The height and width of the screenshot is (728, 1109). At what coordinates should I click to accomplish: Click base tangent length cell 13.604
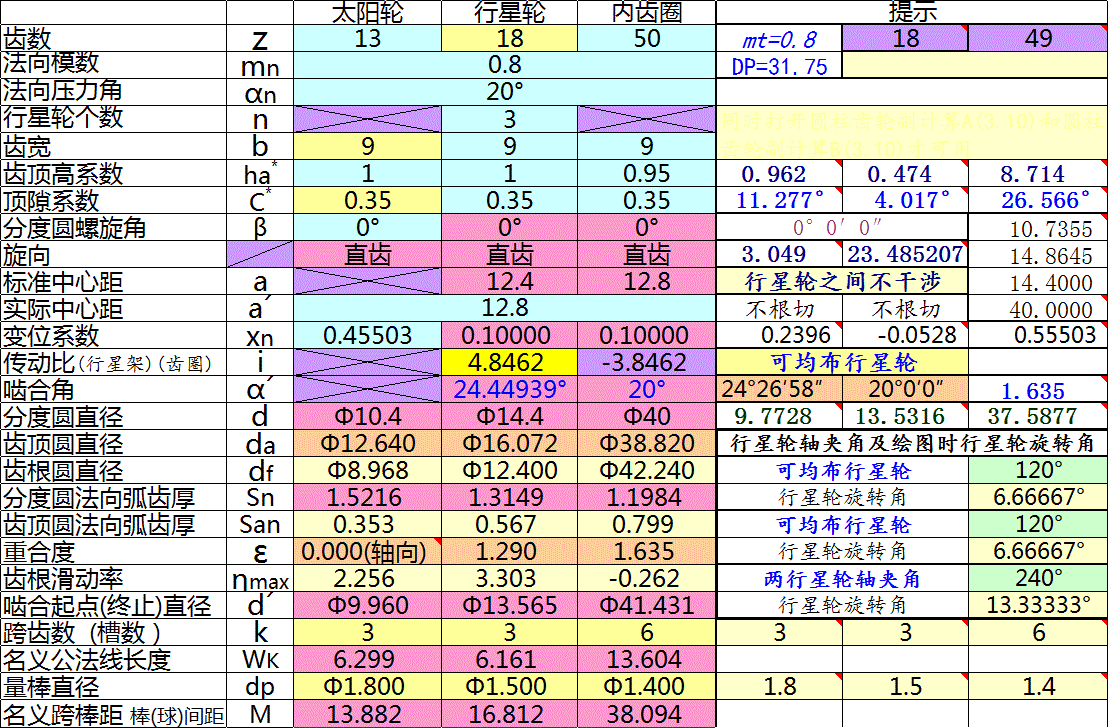click(x=646, y=659)
